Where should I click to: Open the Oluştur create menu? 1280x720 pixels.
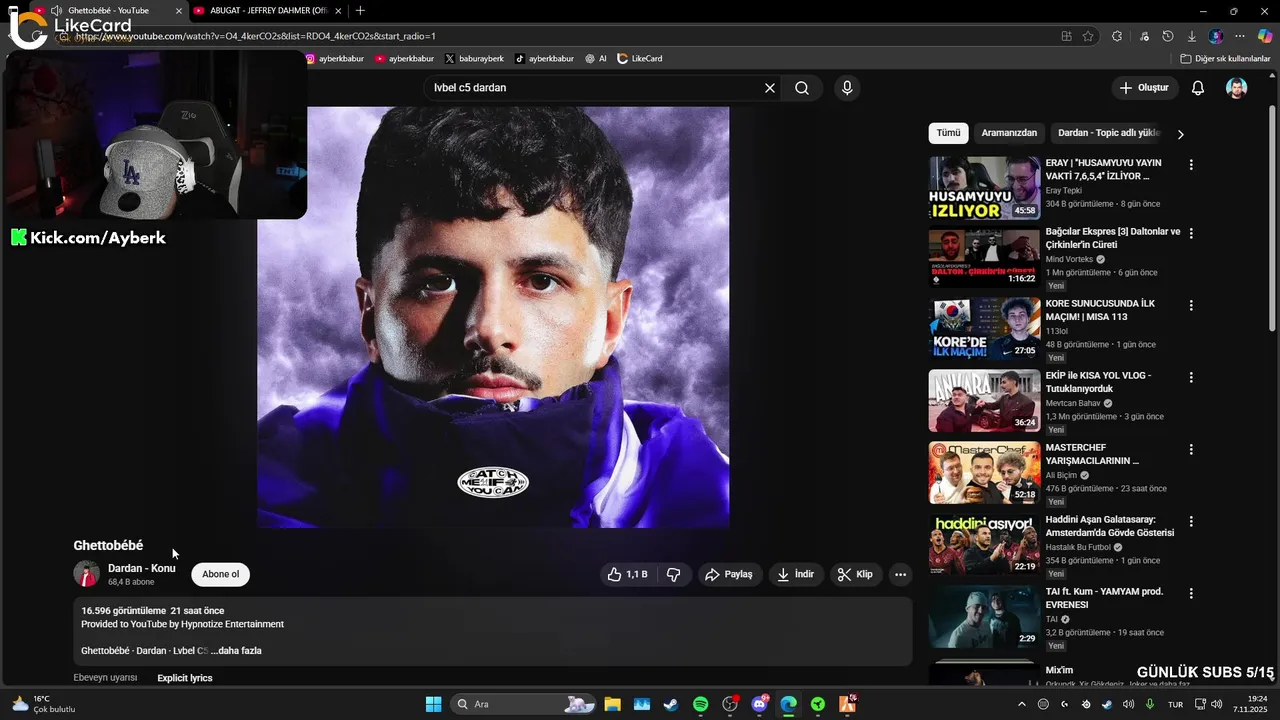click(x=1144, y=88)
